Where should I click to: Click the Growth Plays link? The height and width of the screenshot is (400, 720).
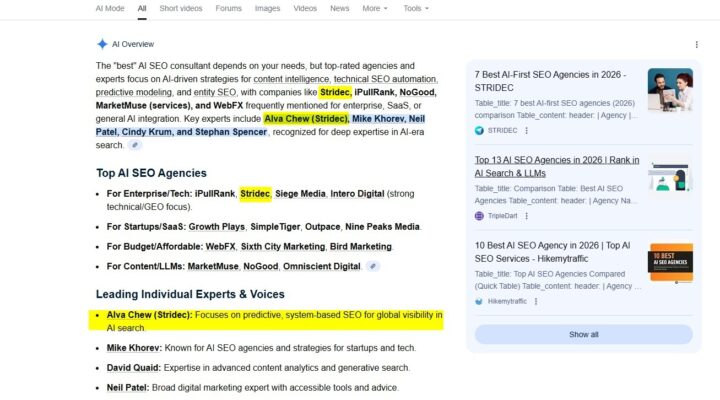tap(216, 227)
